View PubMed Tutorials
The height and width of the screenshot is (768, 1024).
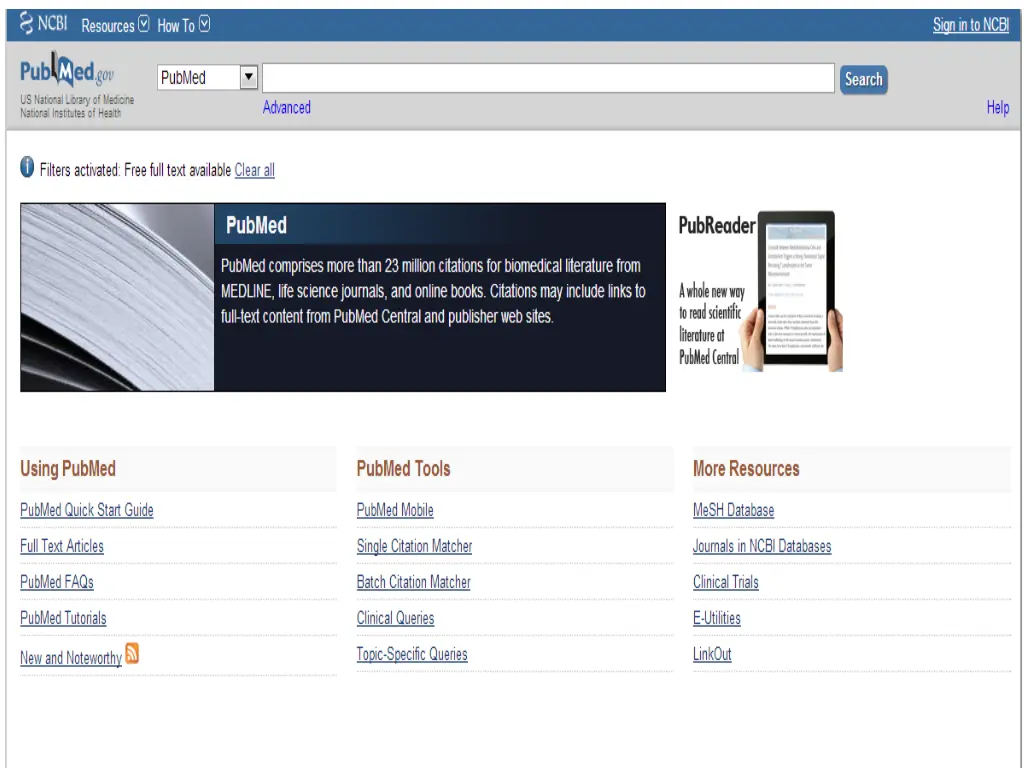pyautogui.click(x=63, y=618)
